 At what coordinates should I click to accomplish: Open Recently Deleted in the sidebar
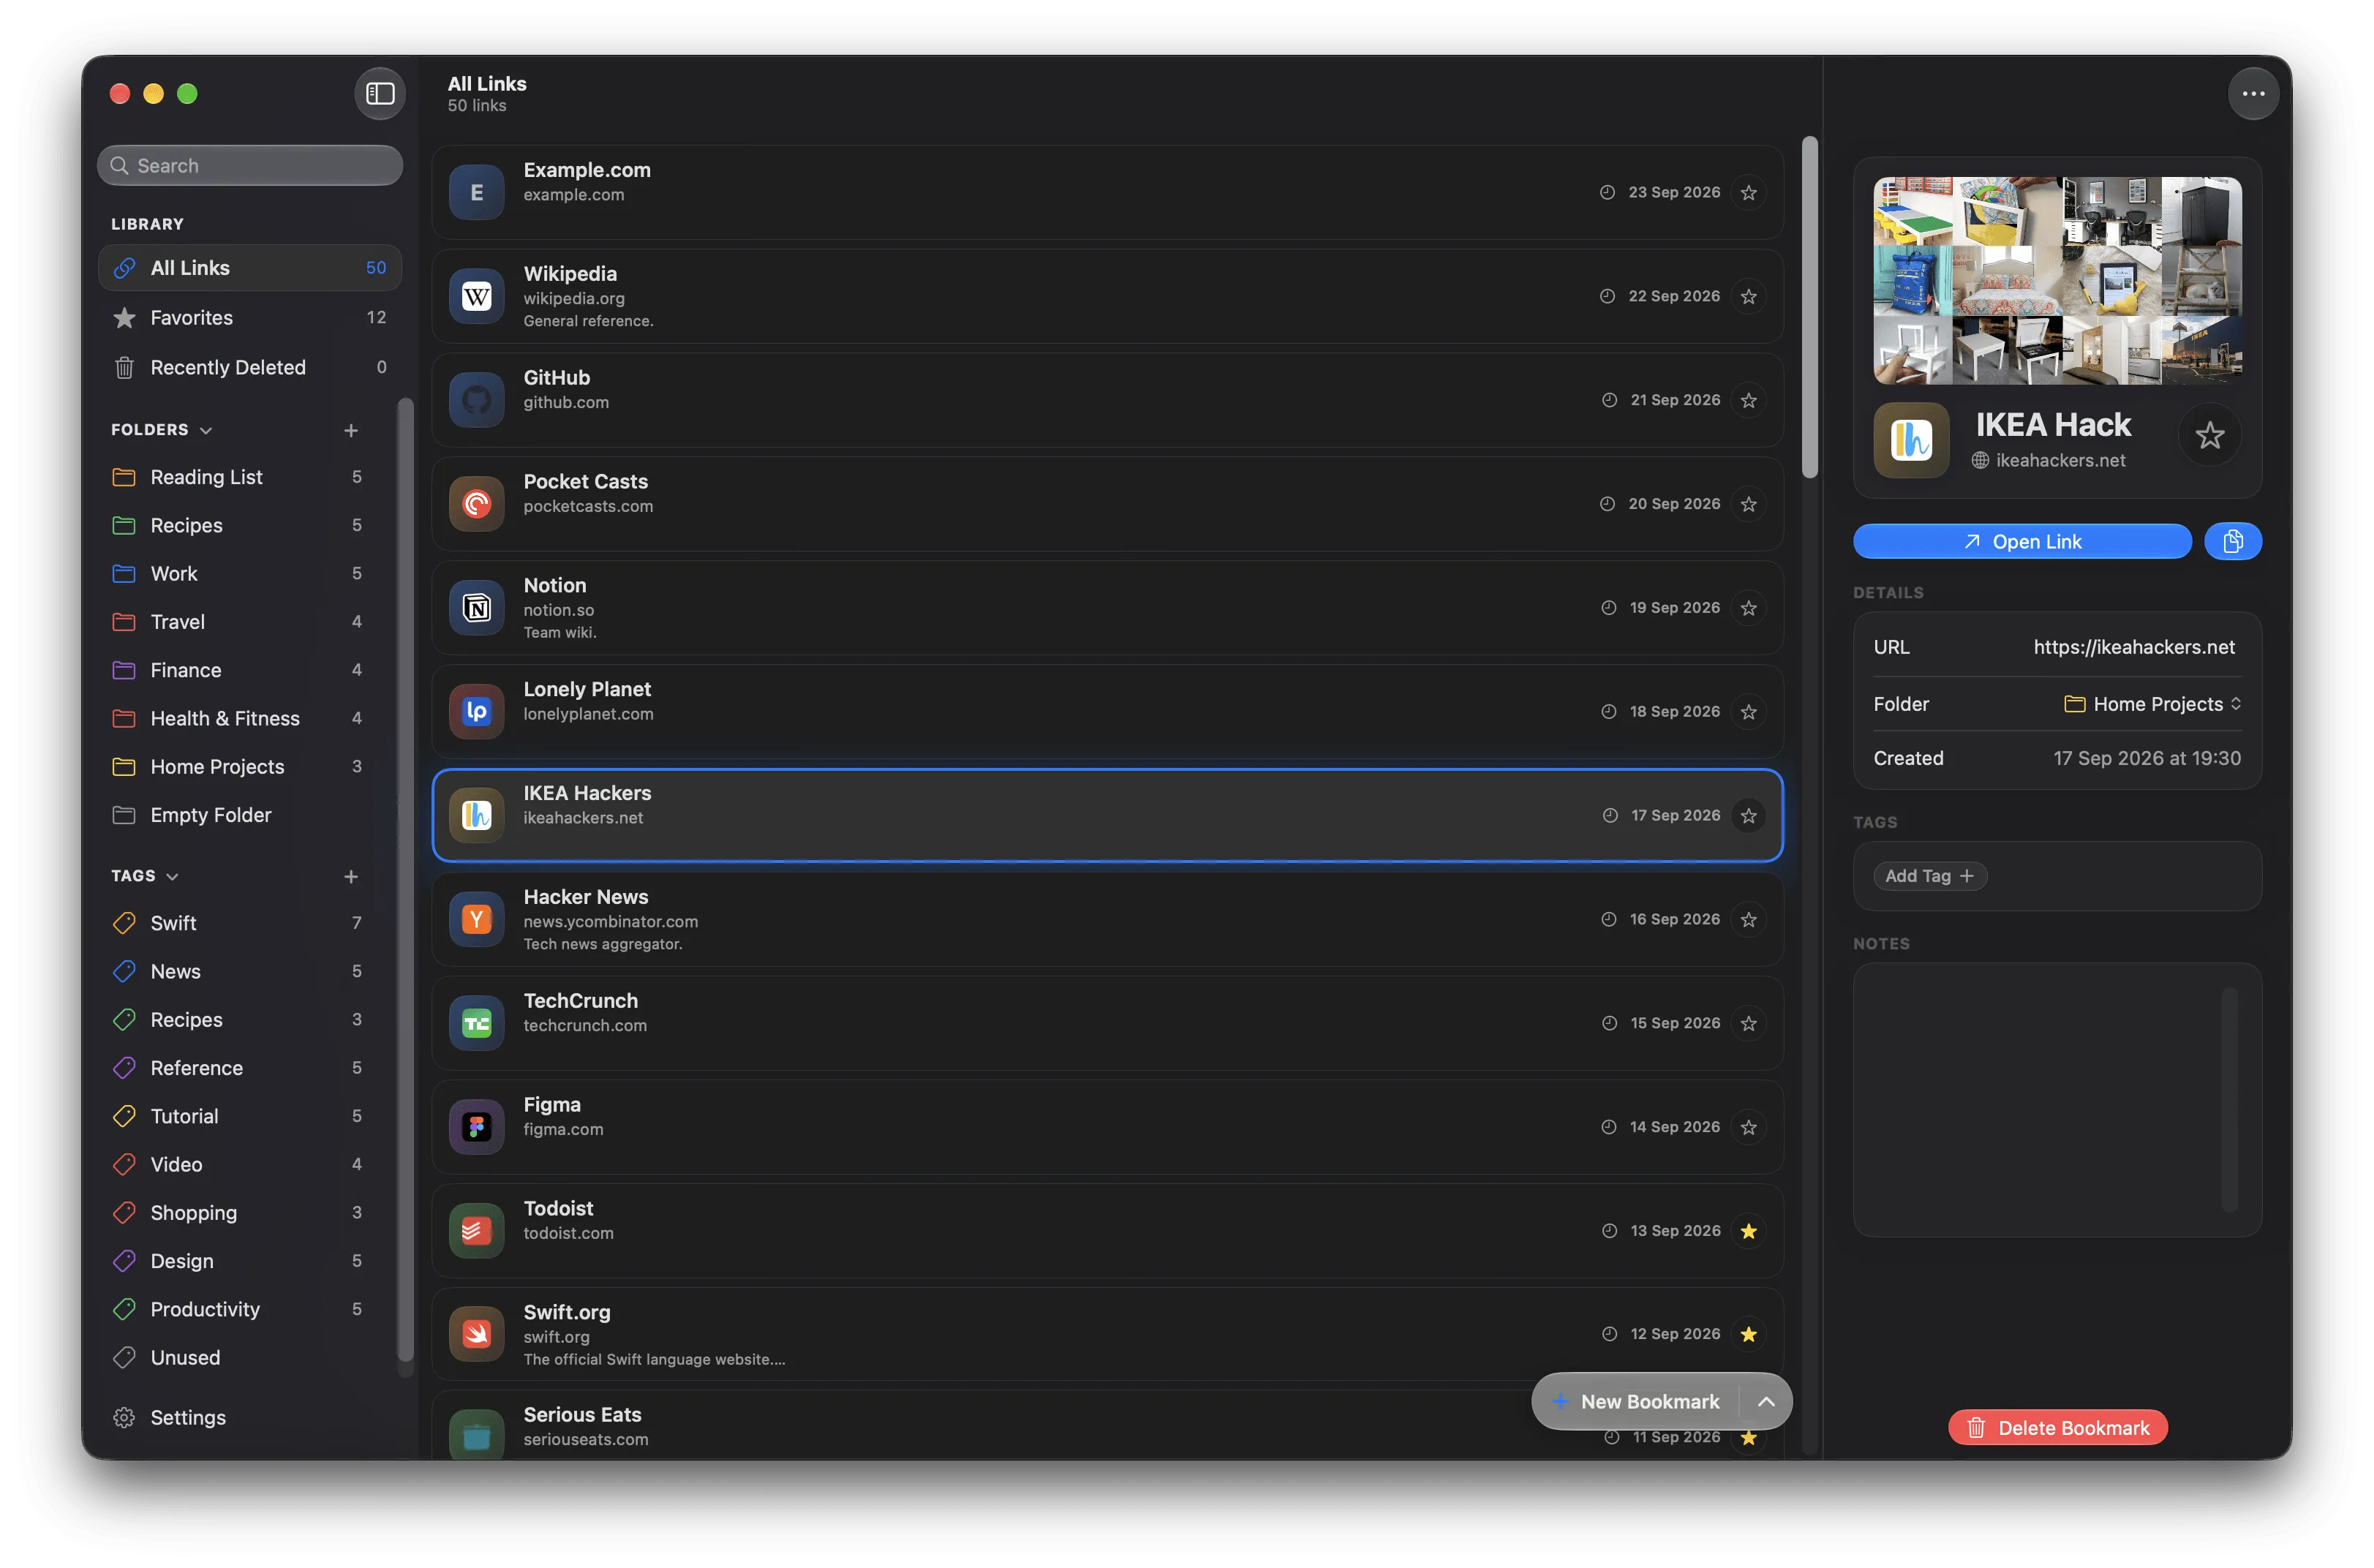point(250,367)
